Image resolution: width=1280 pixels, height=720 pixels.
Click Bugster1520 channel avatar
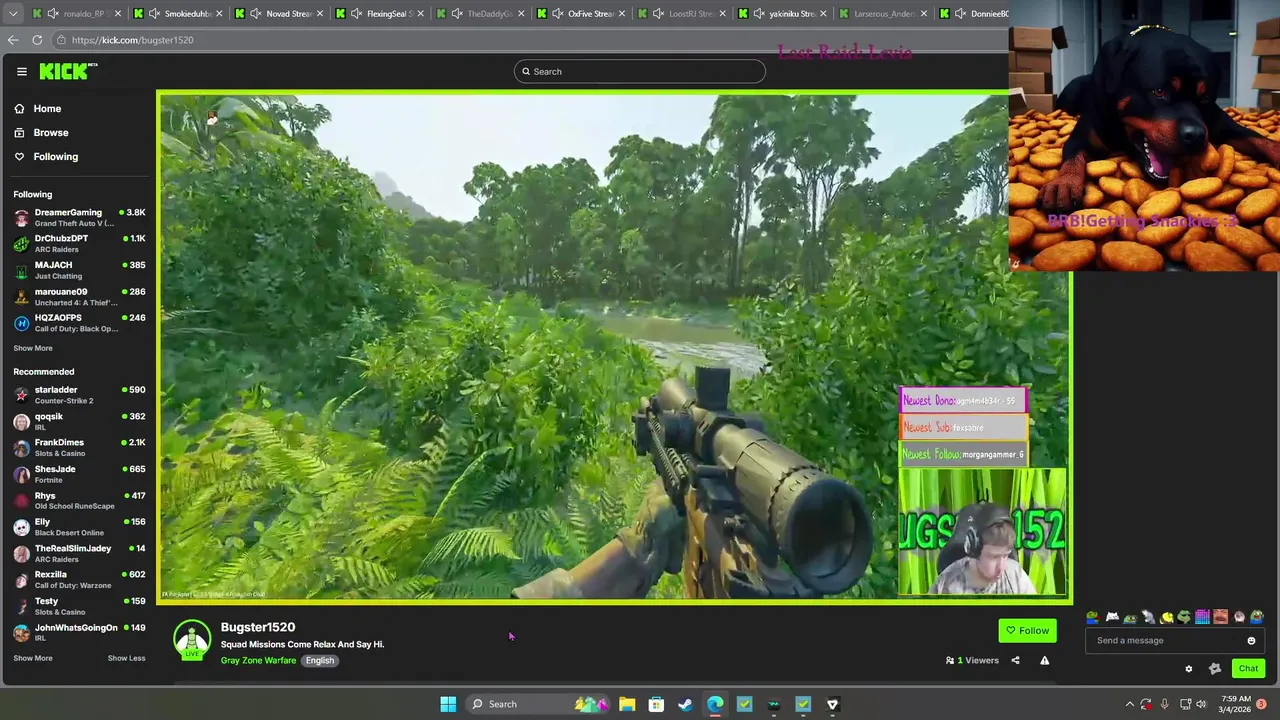pyautogui.click(x=192, y=640)
